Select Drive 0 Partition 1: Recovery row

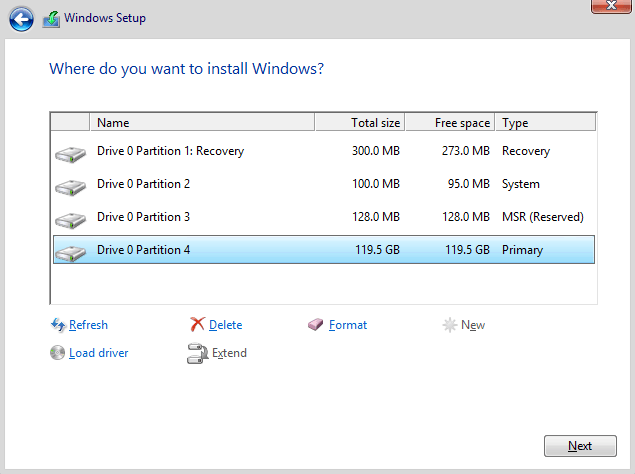click(170, 152)
